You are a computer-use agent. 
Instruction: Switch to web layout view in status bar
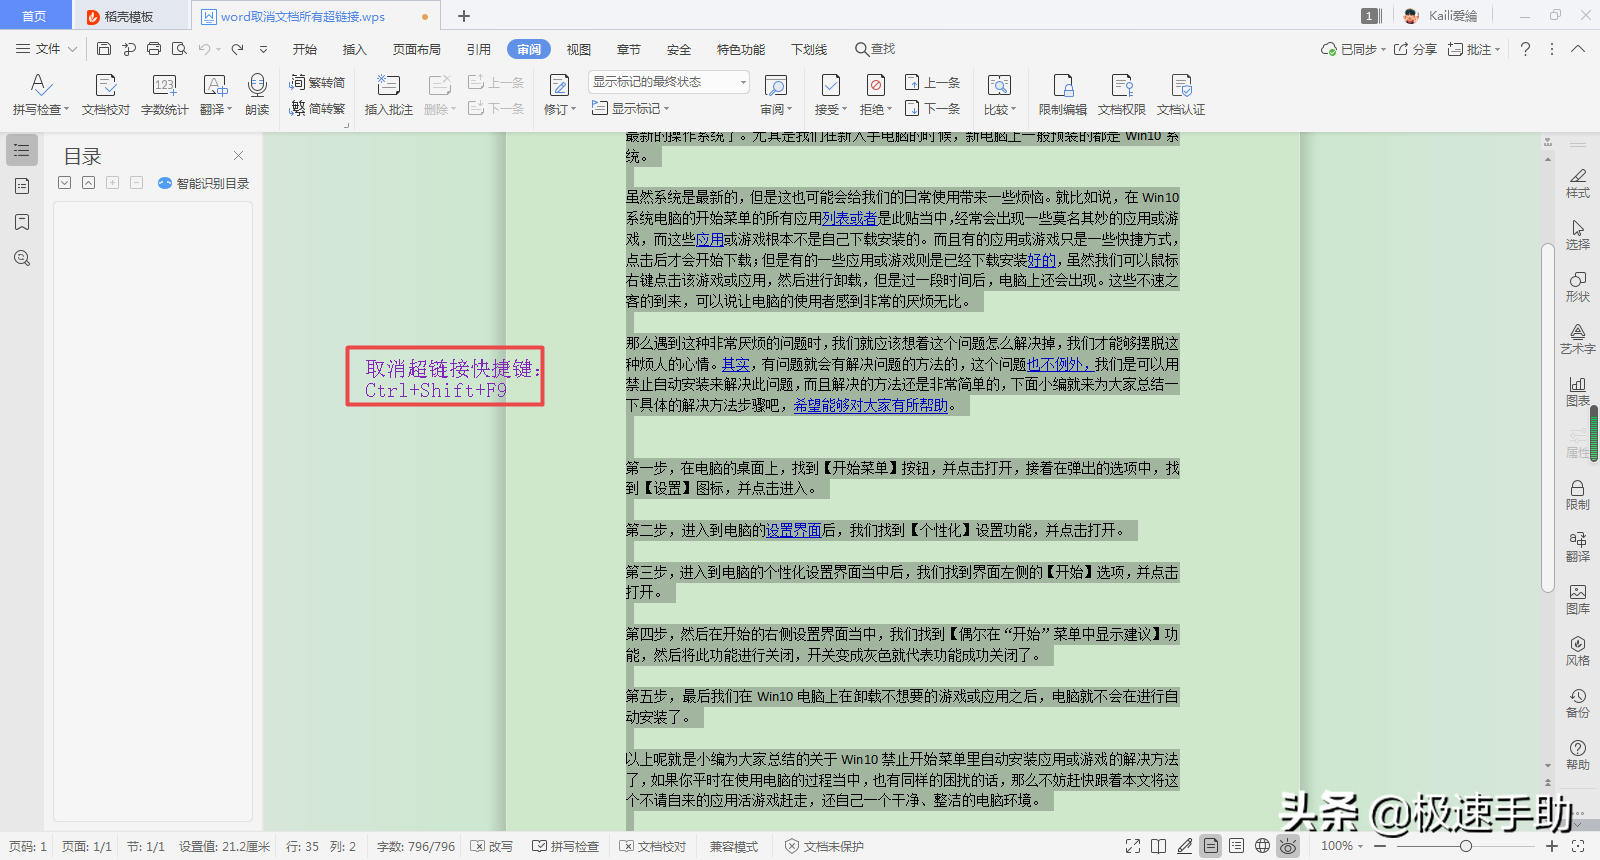(1263, 846)
